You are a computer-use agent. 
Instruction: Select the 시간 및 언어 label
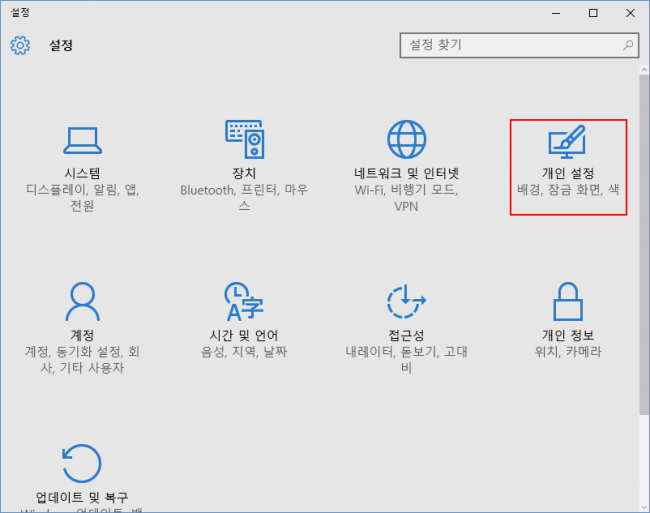[x=244, y=335]
